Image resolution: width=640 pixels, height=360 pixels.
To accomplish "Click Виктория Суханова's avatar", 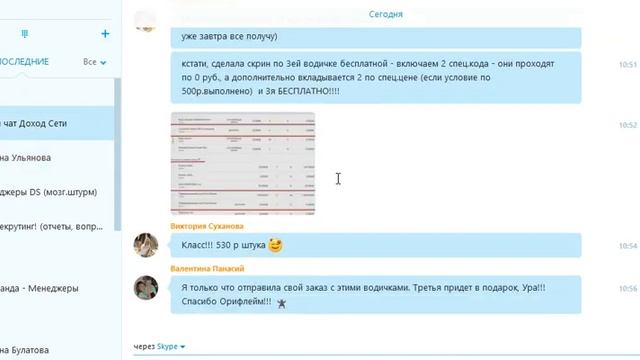I will tap(146, 245).
